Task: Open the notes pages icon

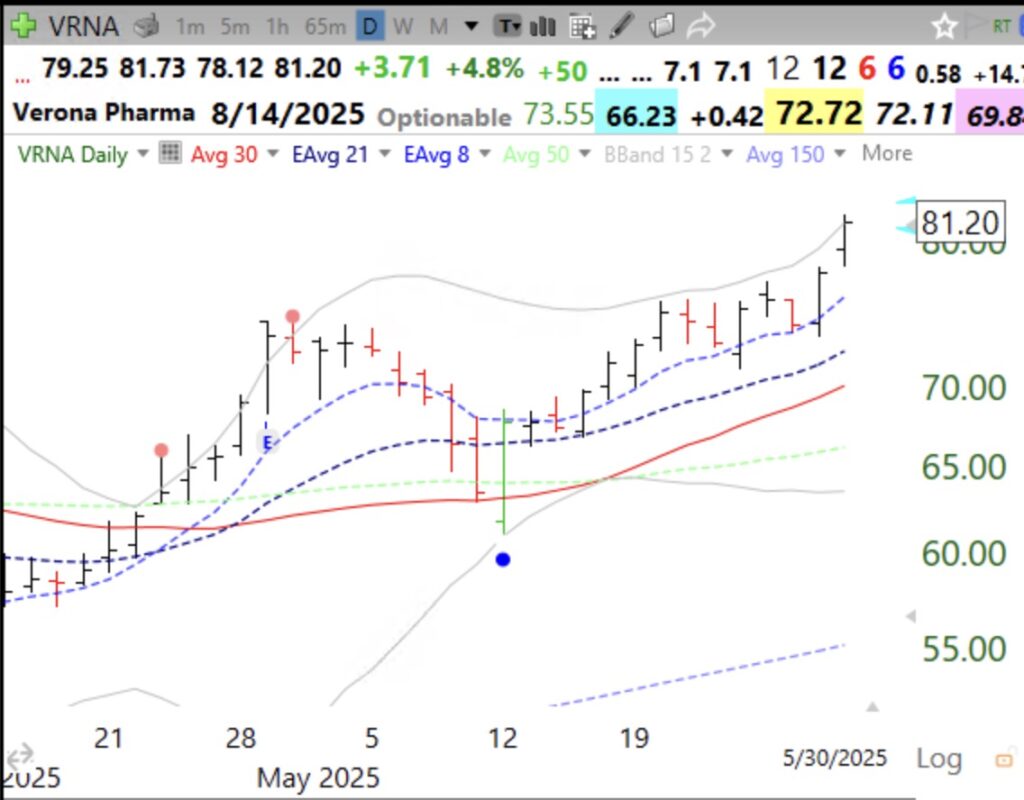Action: [661, 26]
